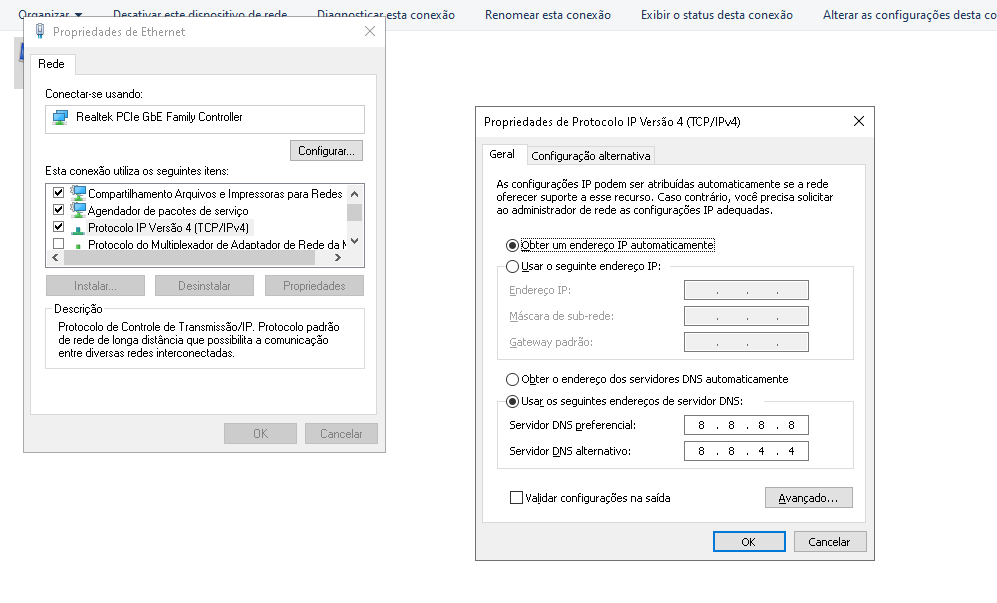Enable Protocolo do Multiplexador de Adaptador checkbox
Image resolution: width=997 pixels, height=603 pixels.
pos(58,244)
